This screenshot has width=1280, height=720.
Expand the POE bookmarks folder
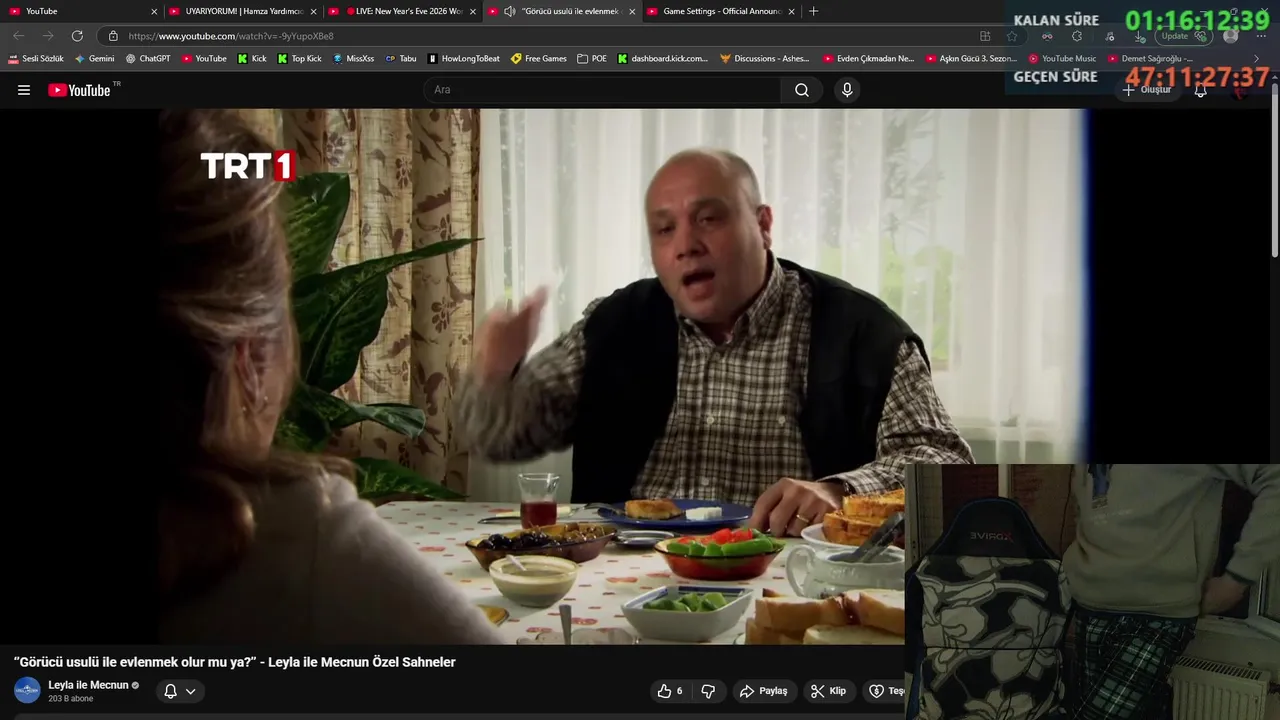point(592,59)
